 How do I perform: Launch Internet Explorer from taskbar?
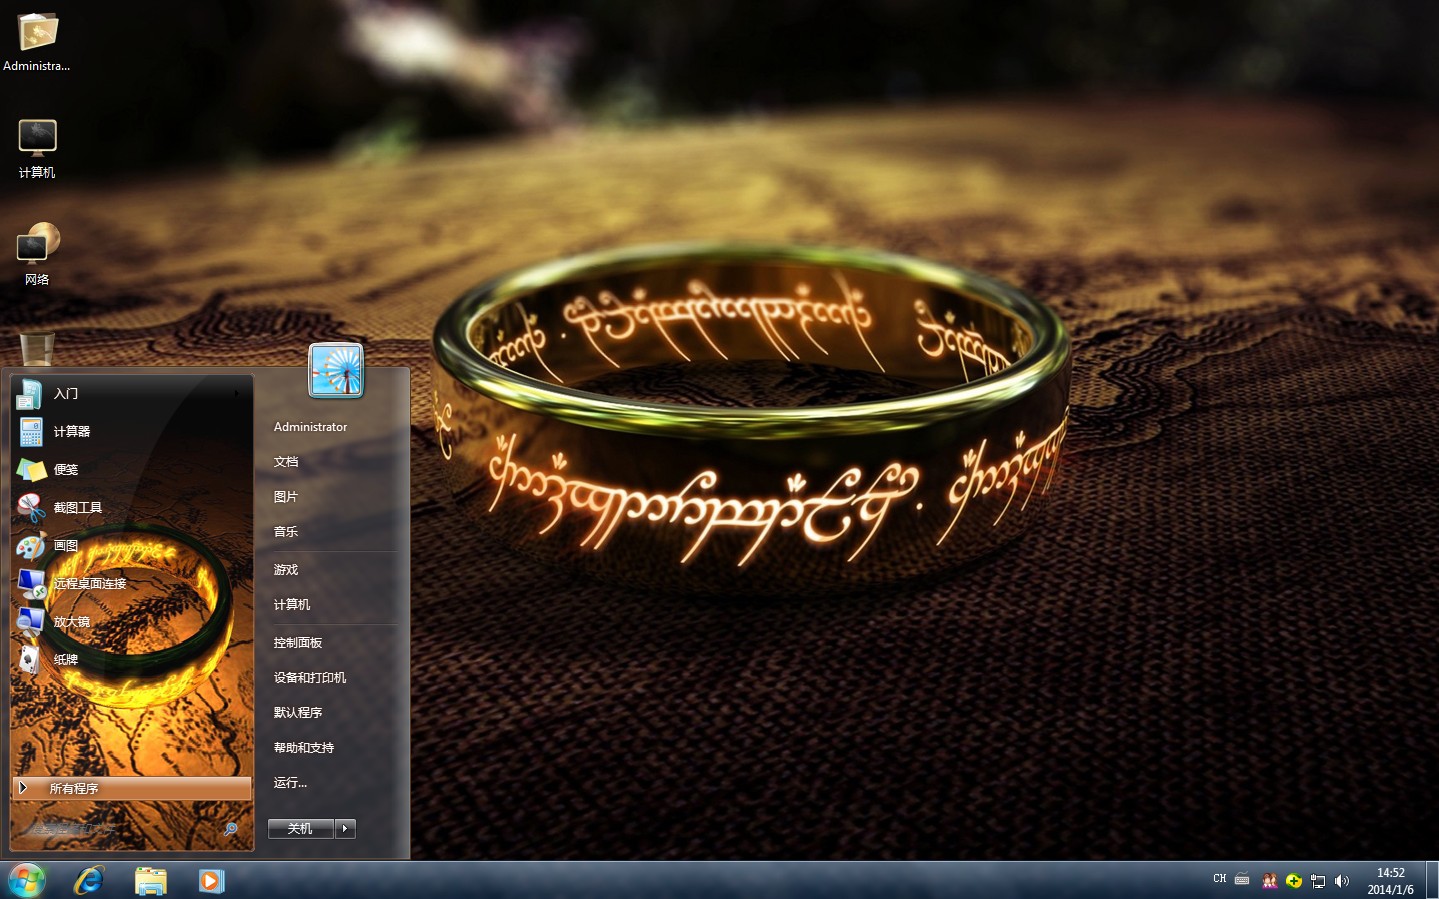click(x=90, y=881)
